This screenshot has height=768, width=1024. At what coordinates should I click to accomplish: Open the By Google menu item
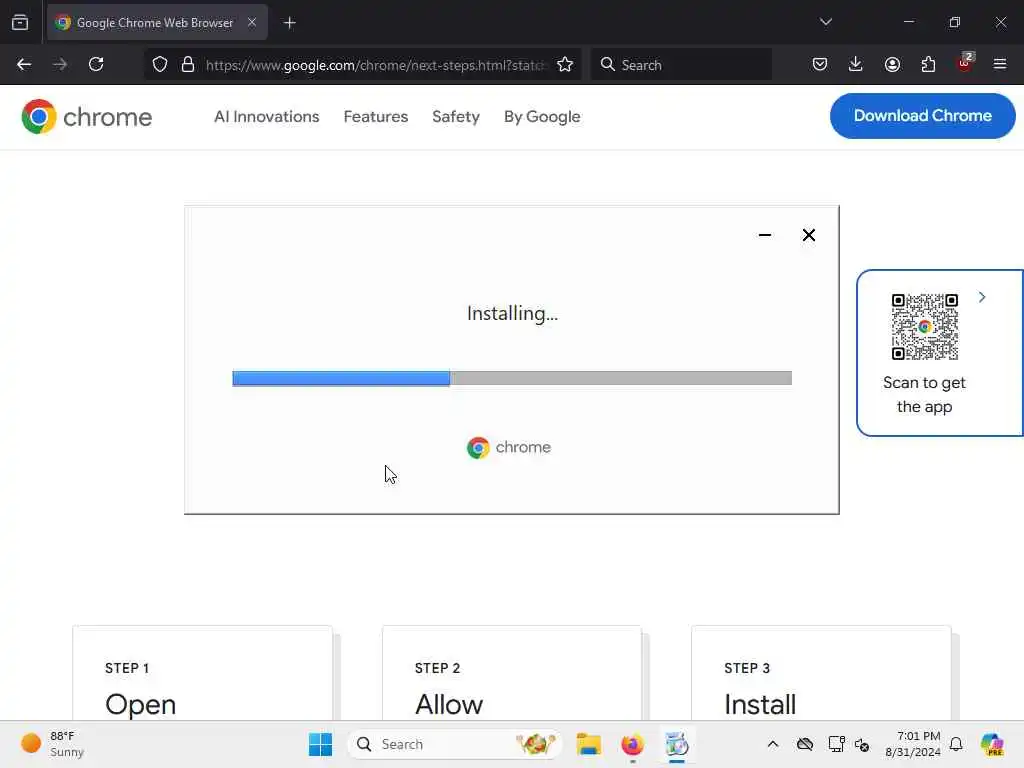[542, 116]
